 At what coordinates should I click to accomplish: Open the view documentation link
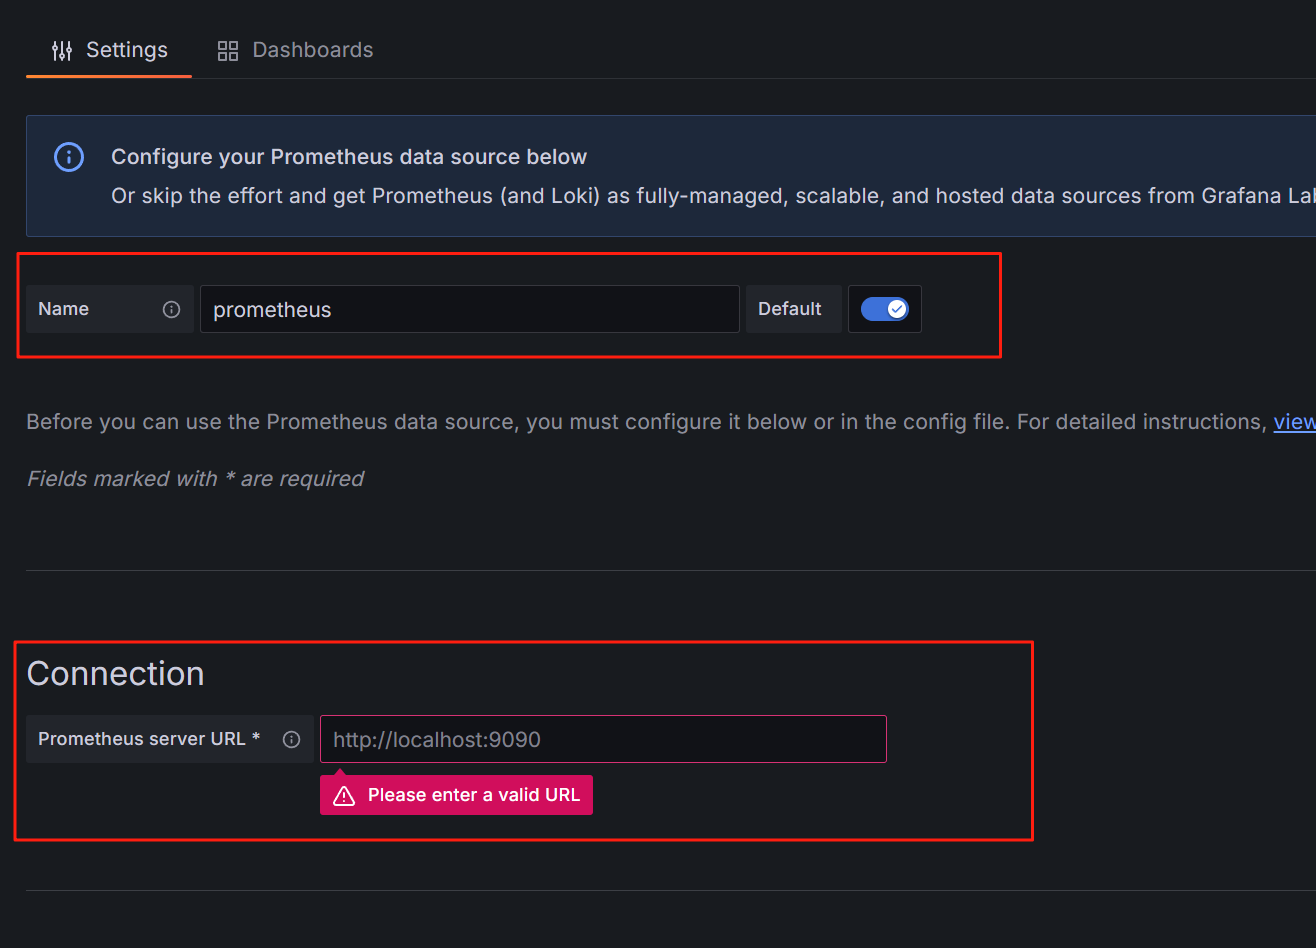[x=1294, y=422]
